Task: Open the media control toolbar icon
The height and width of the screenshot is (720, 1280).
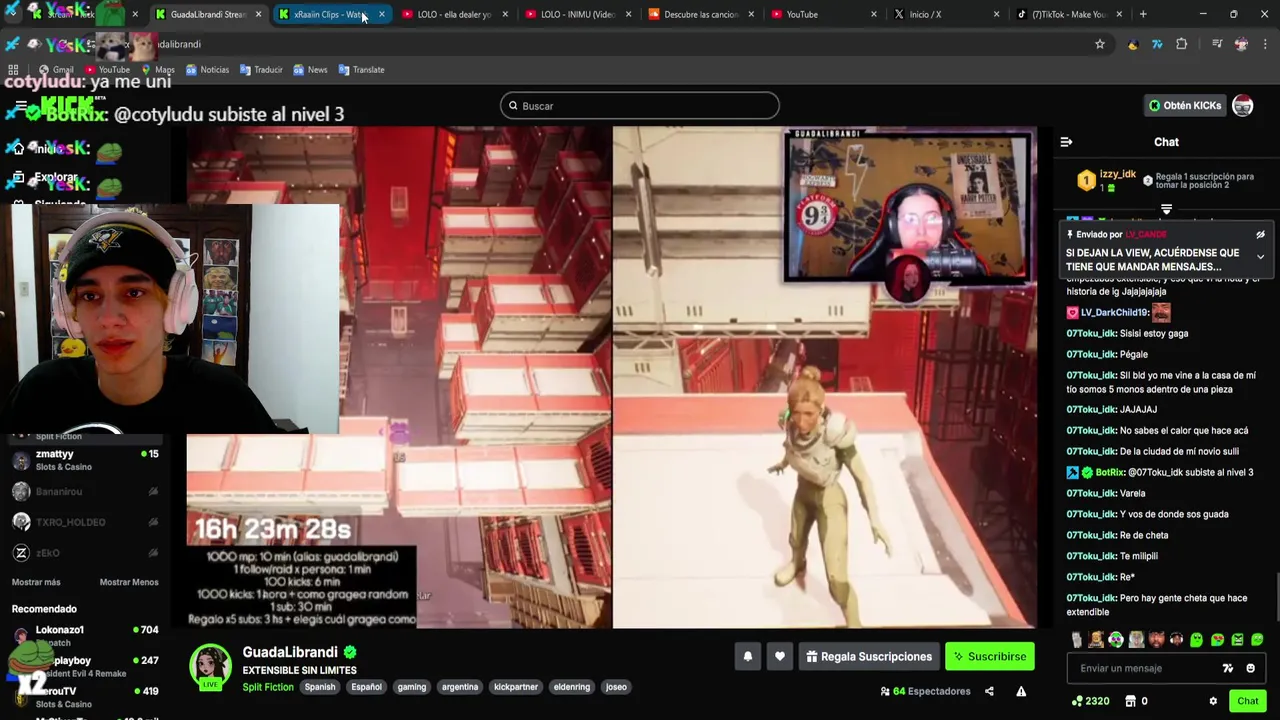Action: 1217,44
